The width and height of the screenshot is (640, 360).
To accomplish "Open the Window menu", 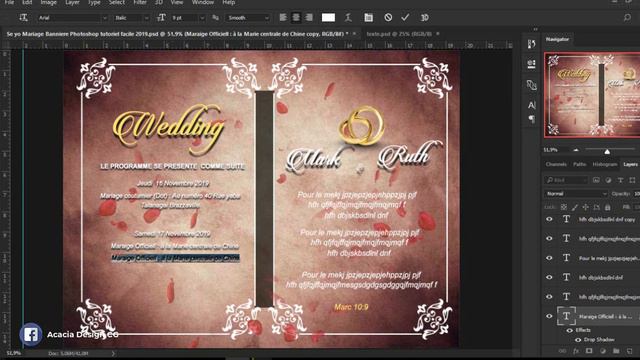I will coord(203,2).
